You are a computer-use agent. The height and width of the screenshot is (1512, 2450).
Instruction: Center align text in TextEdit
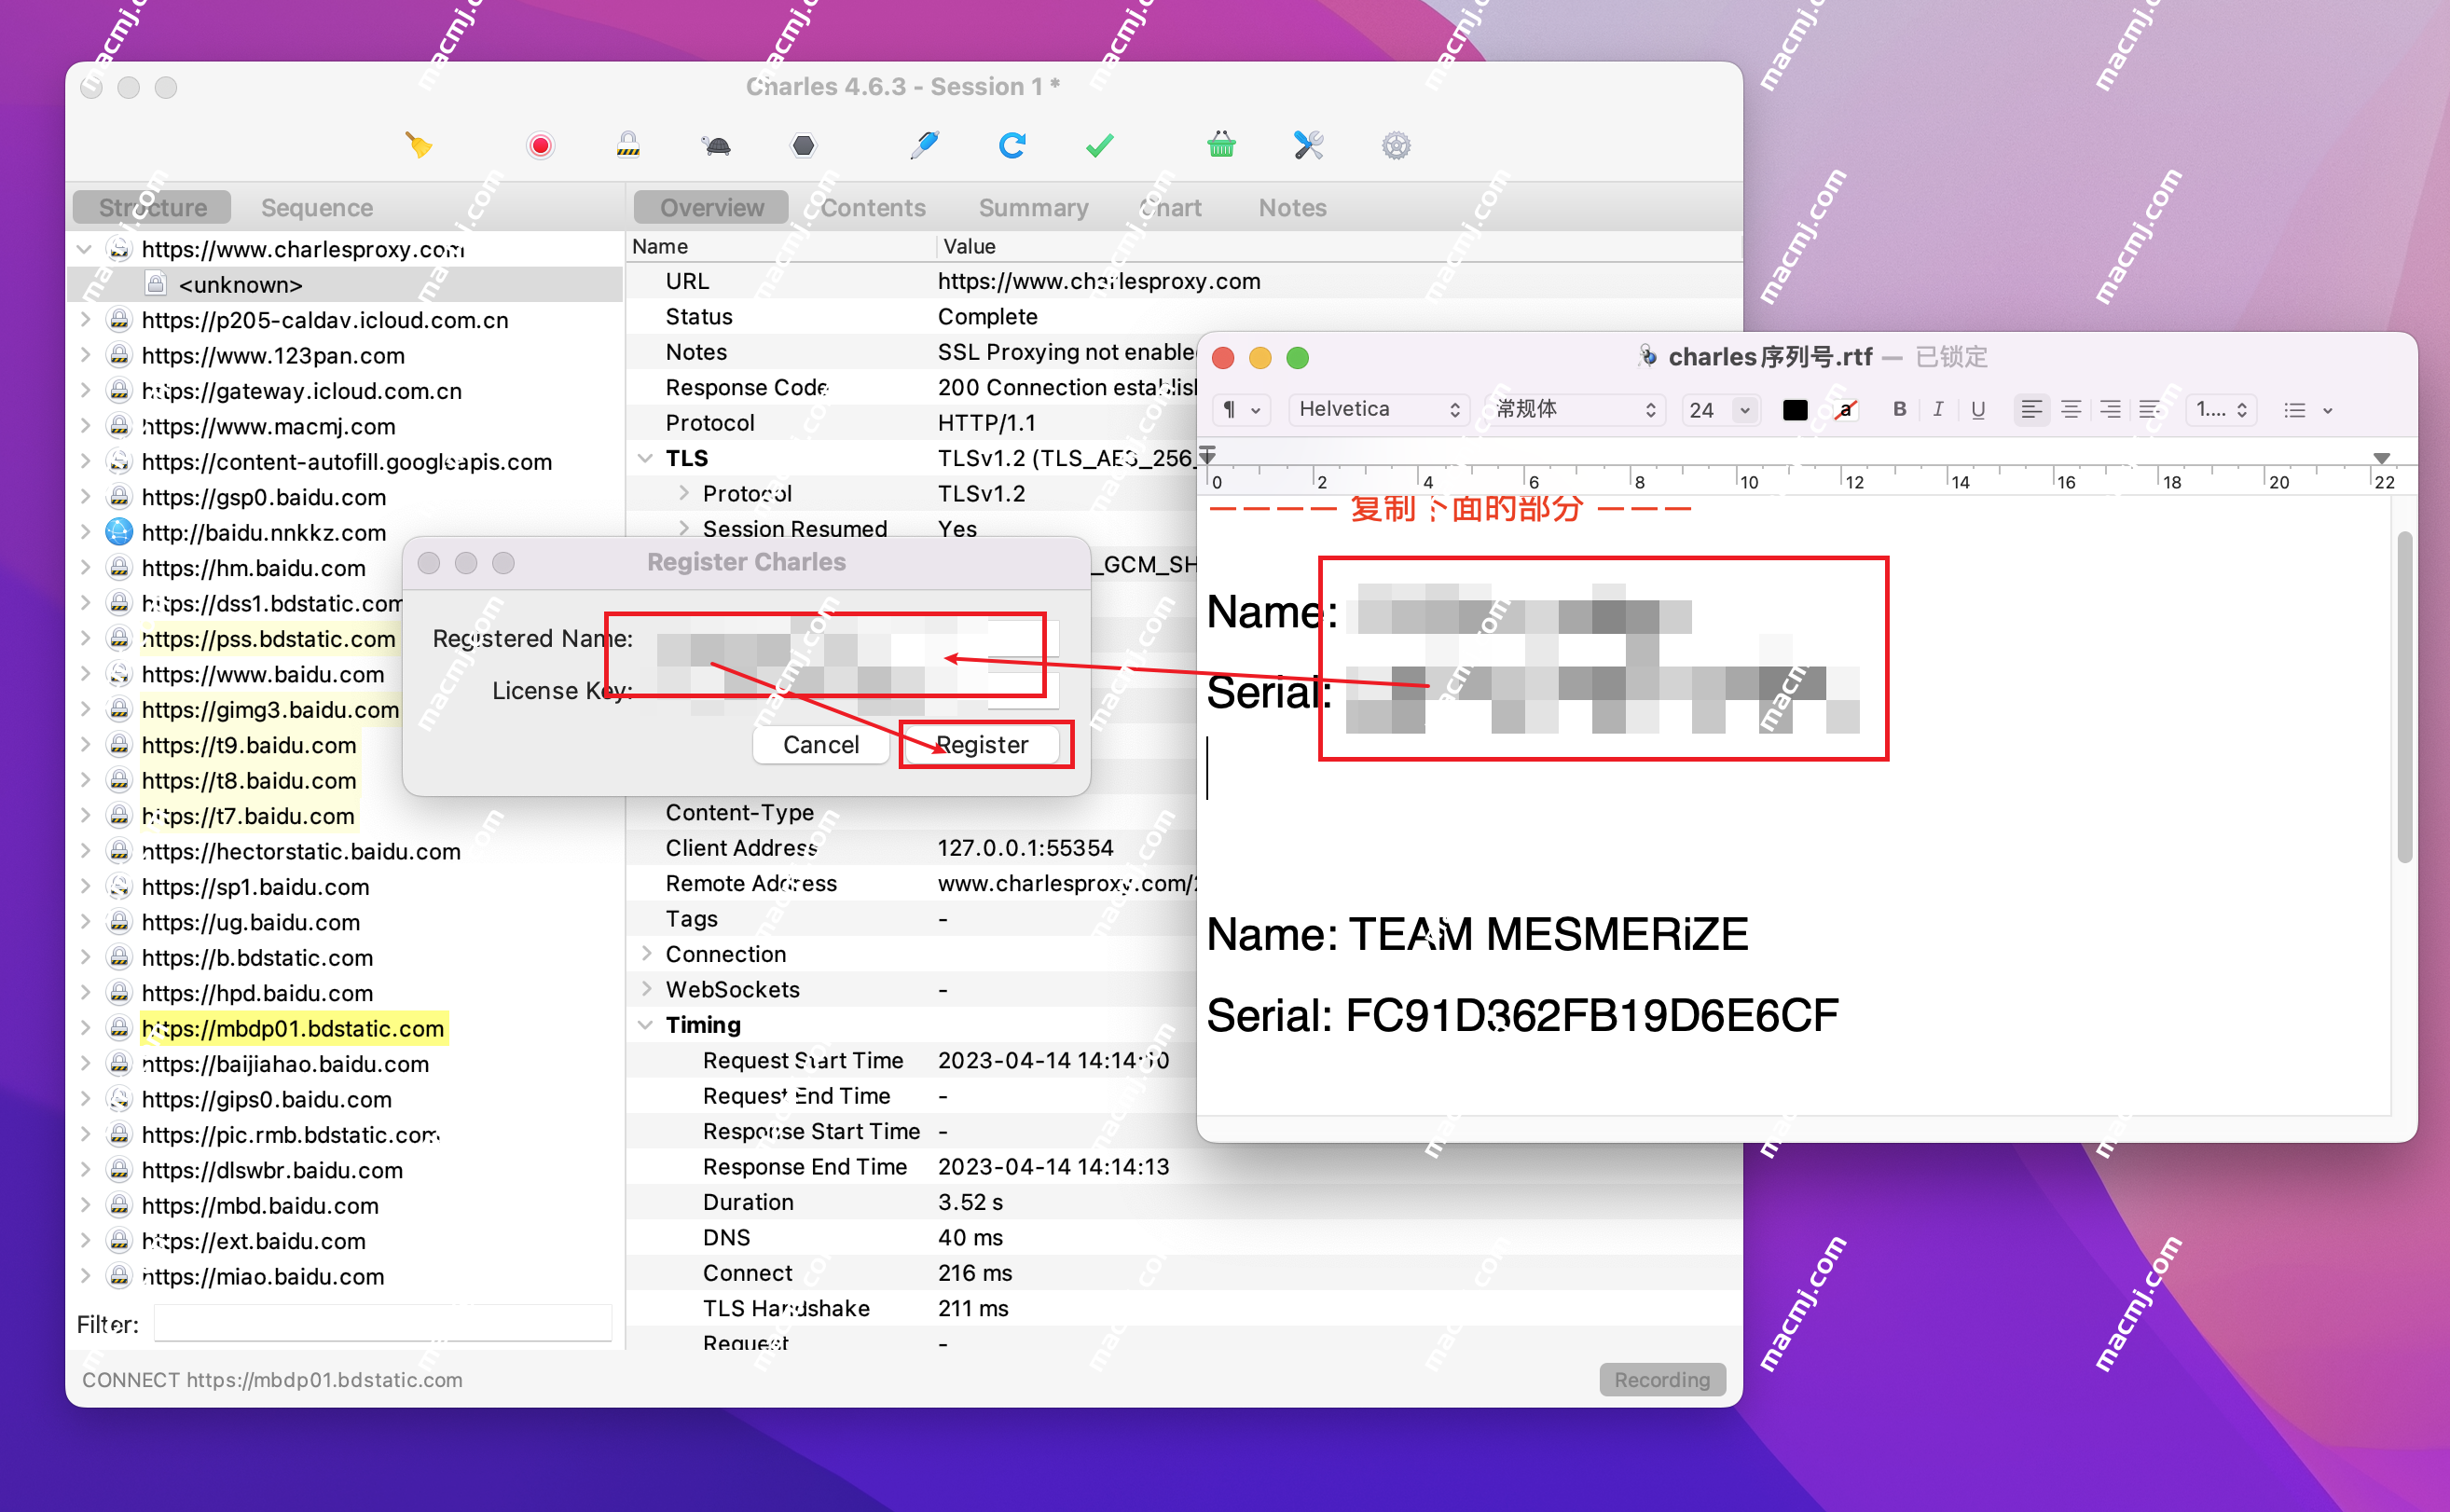click(x=2071, y=410)
